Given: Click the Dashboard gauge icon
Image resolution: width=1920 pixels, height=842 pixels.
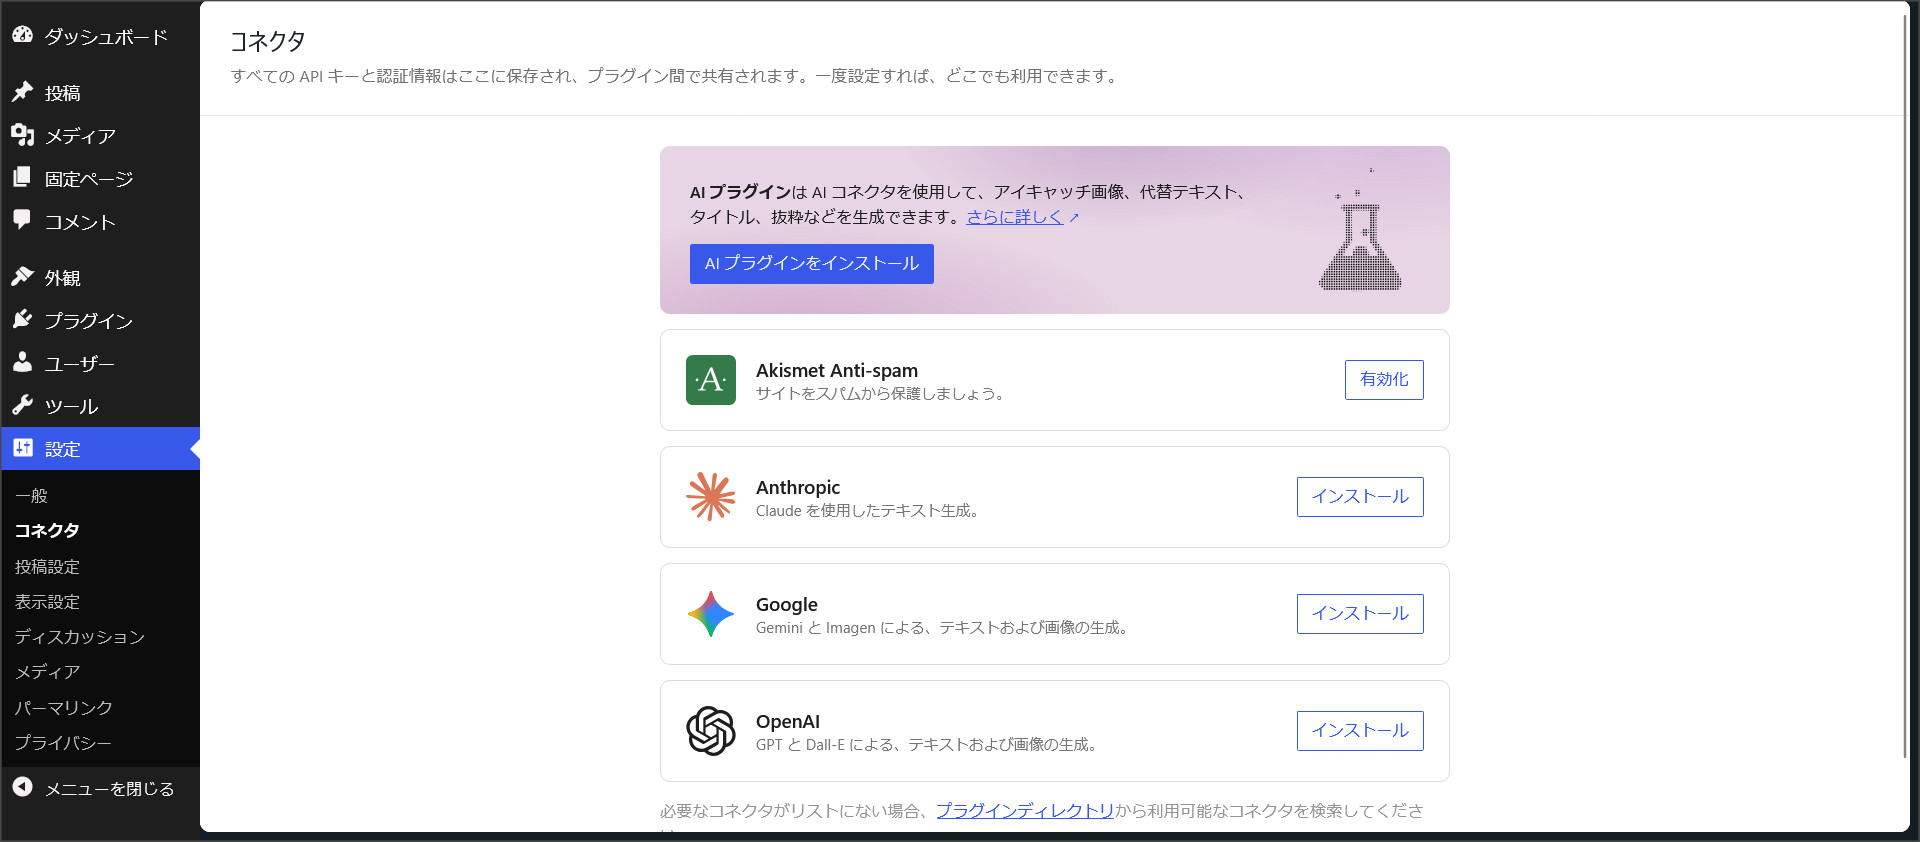Looking at the screenshot, I should coord(22,35).
